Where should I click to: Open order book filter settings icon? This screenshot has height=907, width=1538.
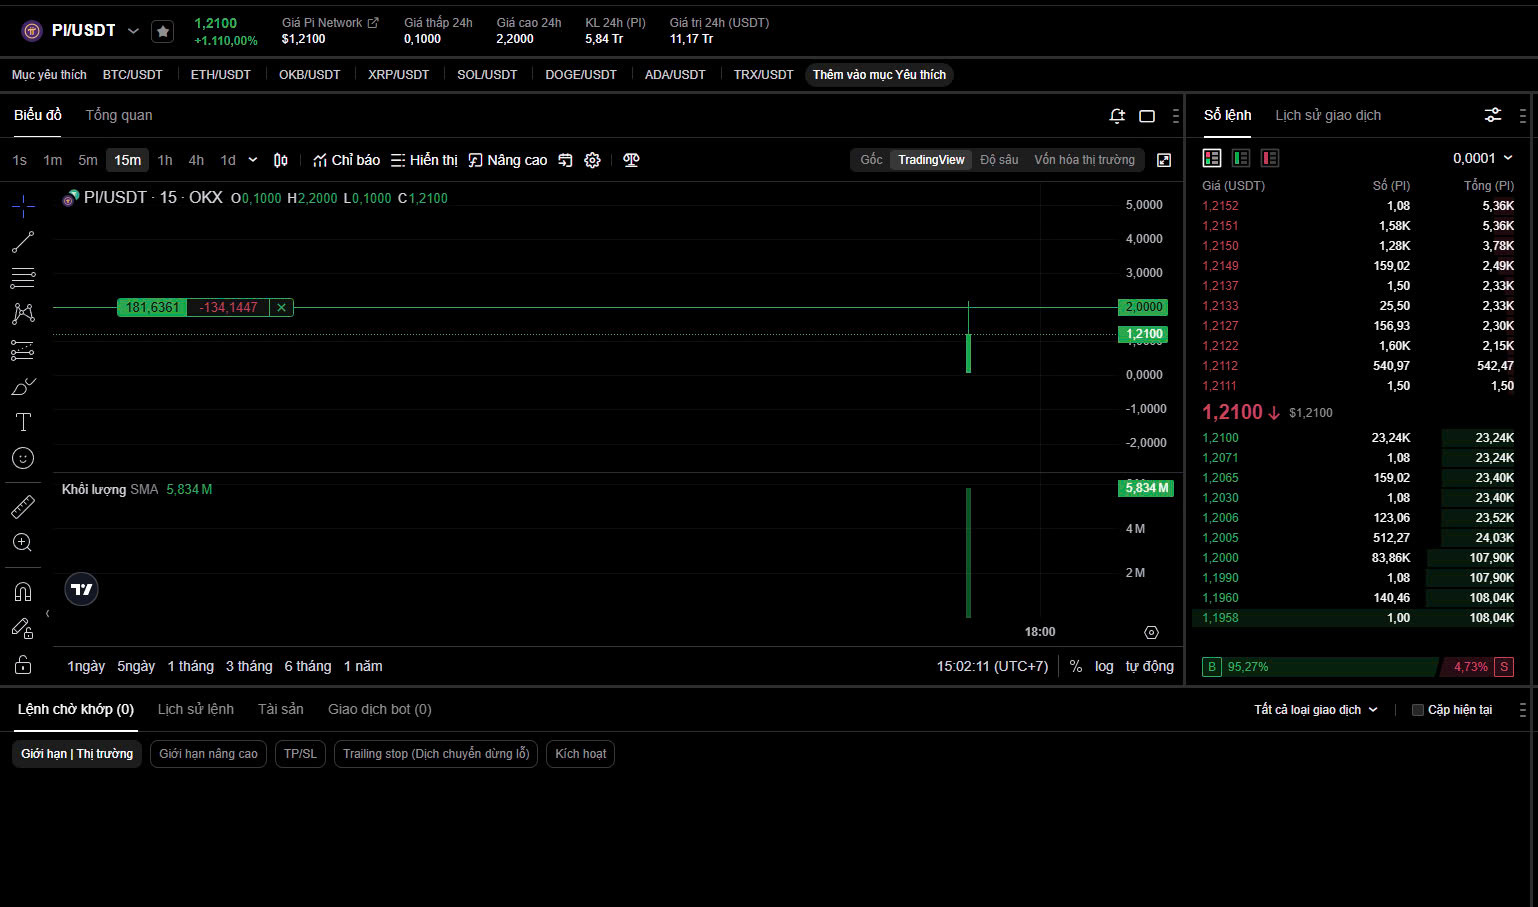(1493, 115)
